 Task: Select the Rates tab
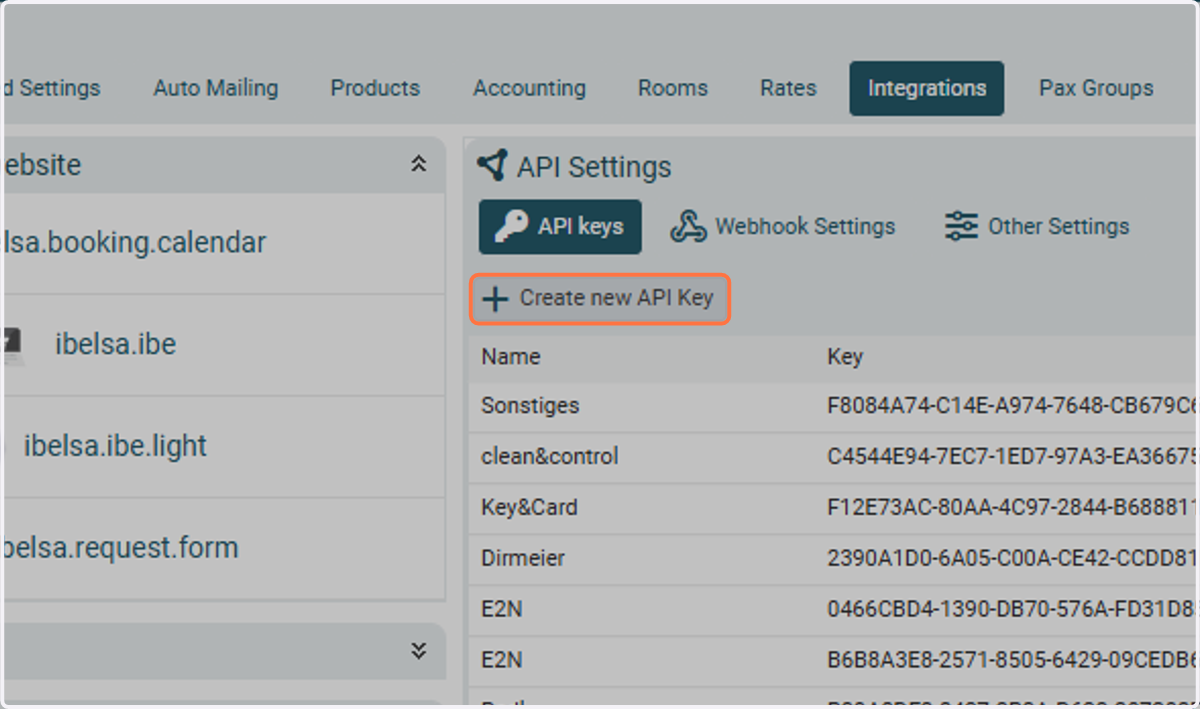coord(788,88)
